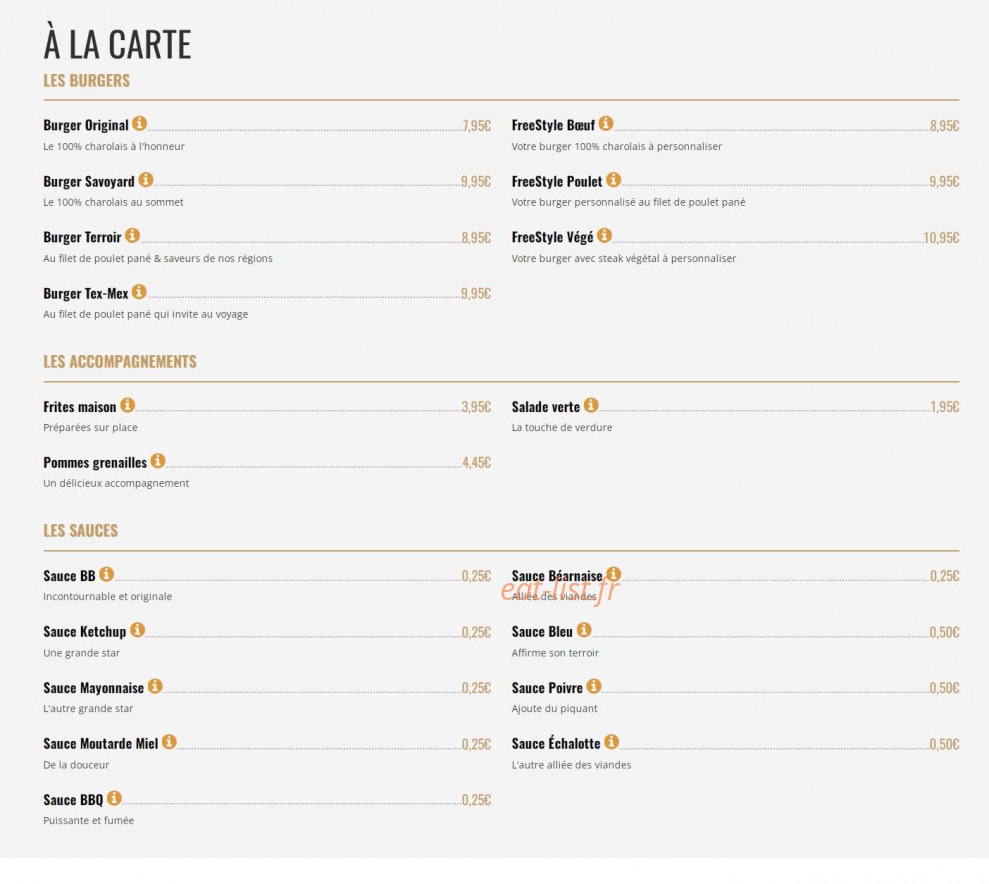Click the info icon next to Burger Original
The width and height of the screenshot is (989, 884).
pyautogui.click(x=139, y=123)
